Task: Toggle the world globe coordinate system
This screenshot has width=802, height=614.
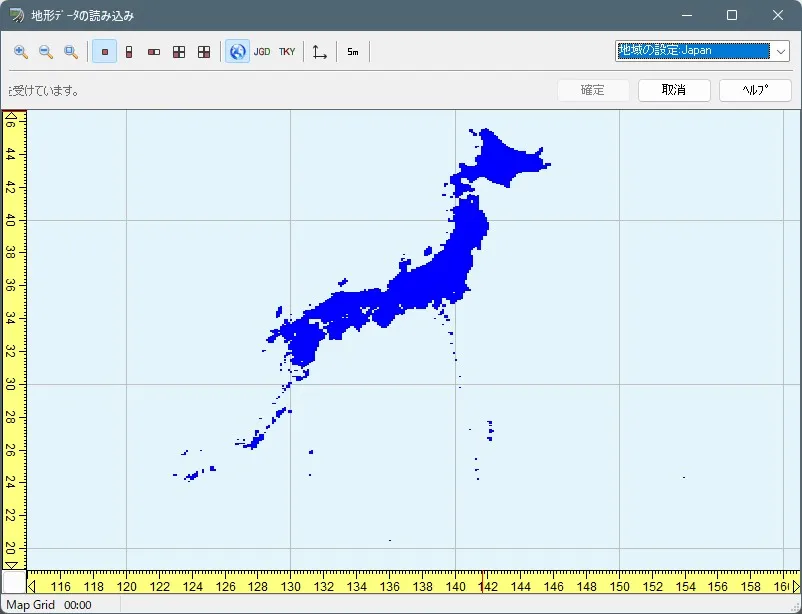Action: click(x=237, y=52)
